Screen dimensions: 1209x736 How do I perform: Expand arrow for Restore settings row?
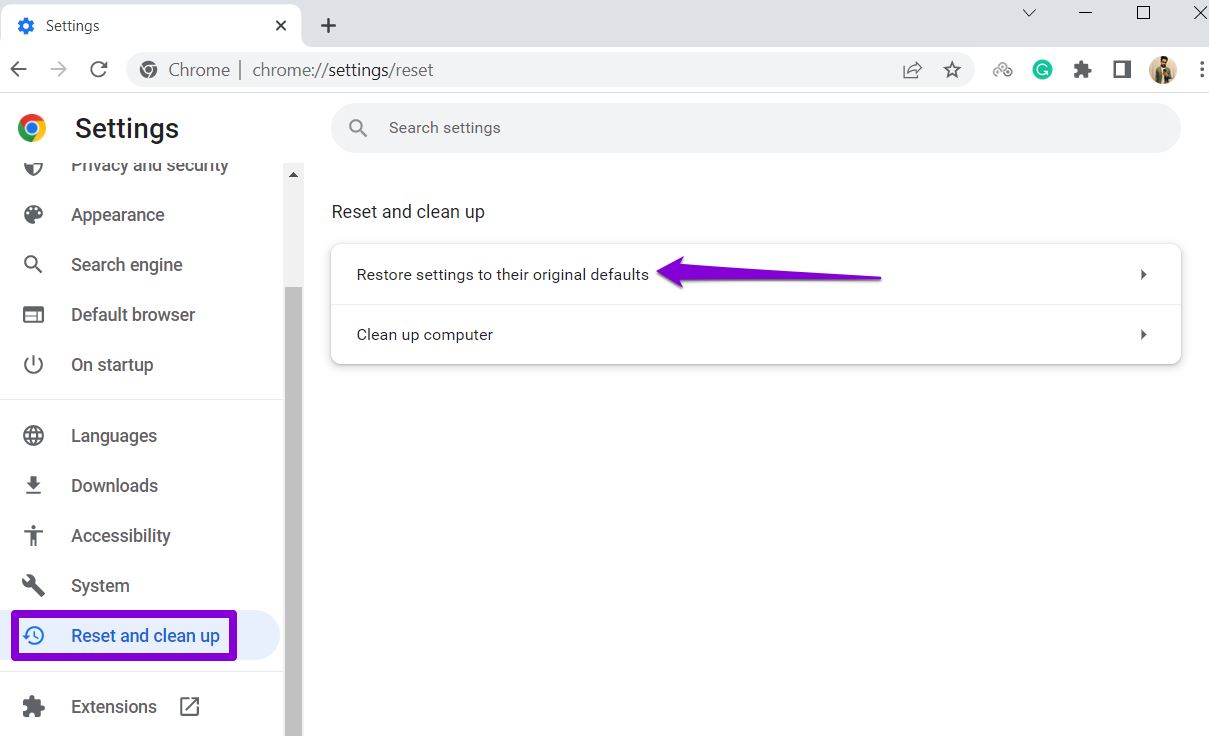tap(1144, 274)
